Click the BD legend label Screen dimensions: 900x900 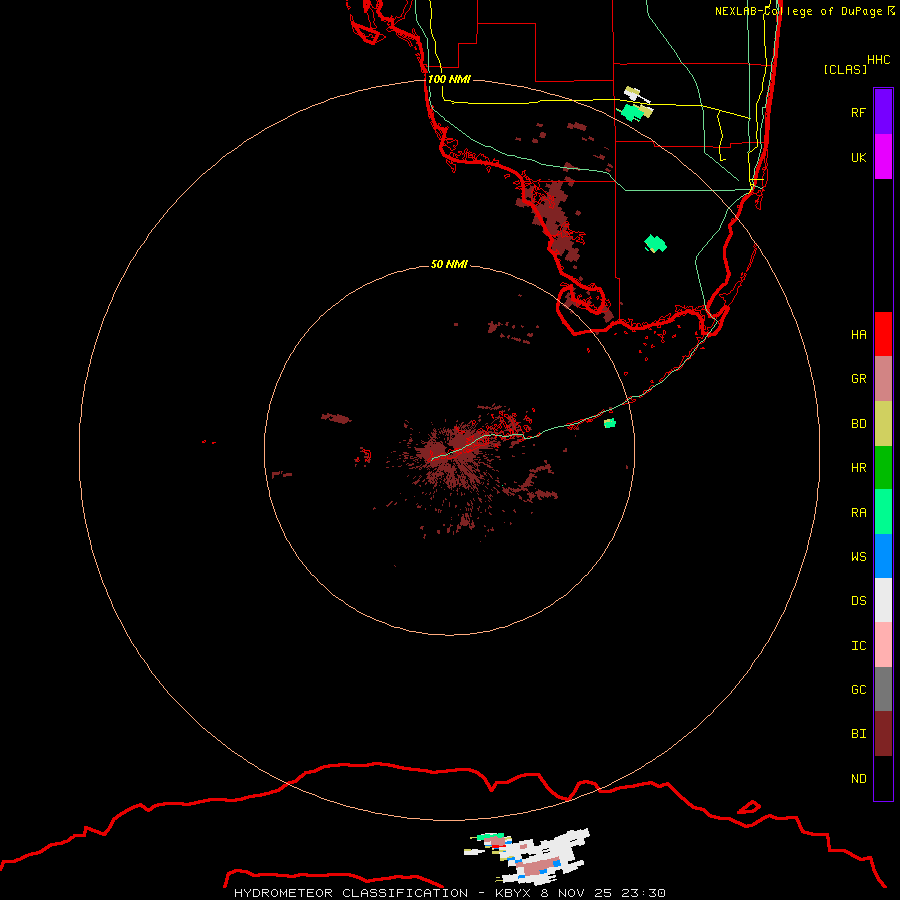tap(858, 424)
